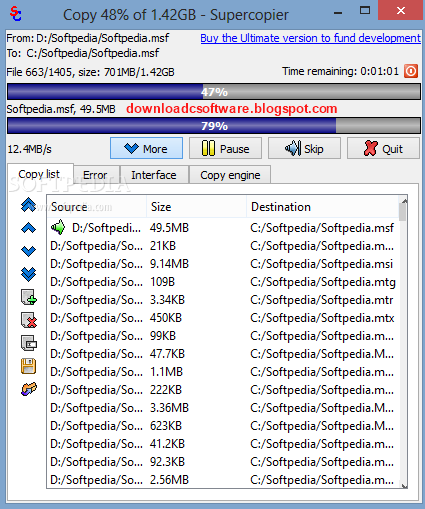Import a transfer list with folder icon
The width and height of the screenshot is (425, 509).
click(29, 389)
